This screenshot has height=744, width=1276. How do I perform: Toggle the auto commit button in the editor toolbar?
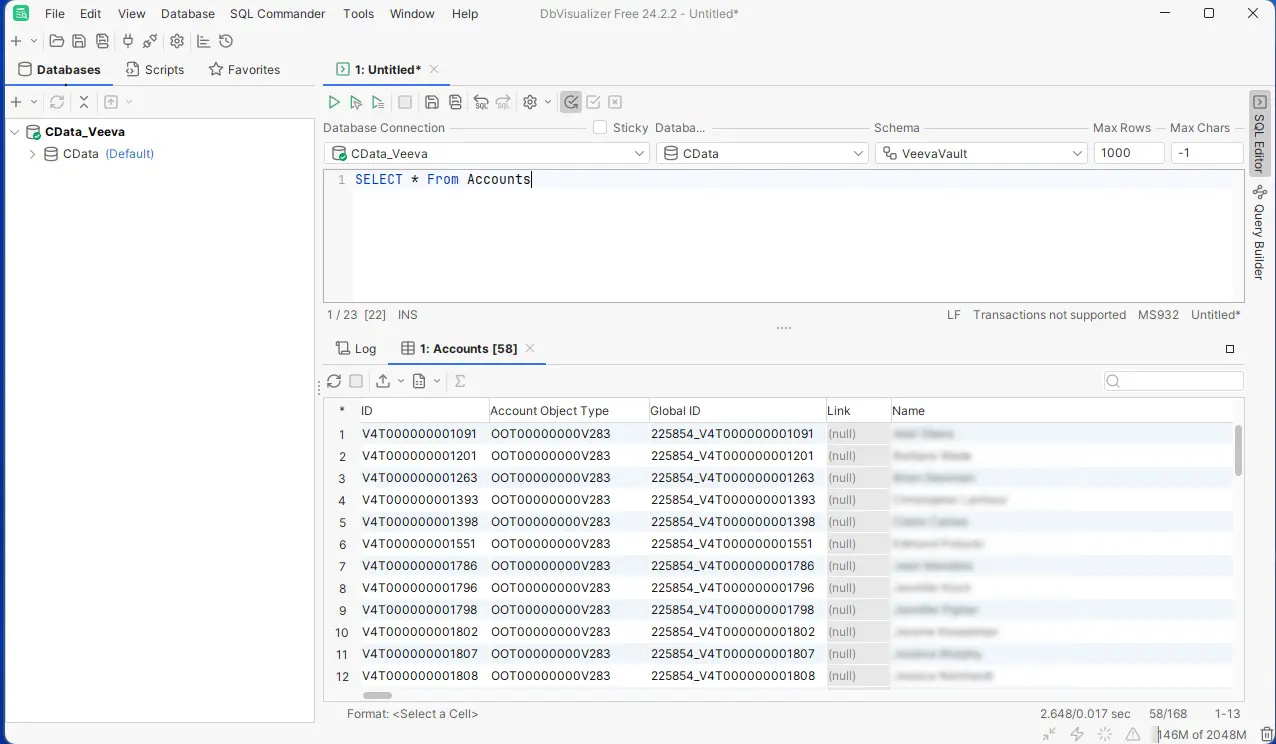[x=571, y=102]
